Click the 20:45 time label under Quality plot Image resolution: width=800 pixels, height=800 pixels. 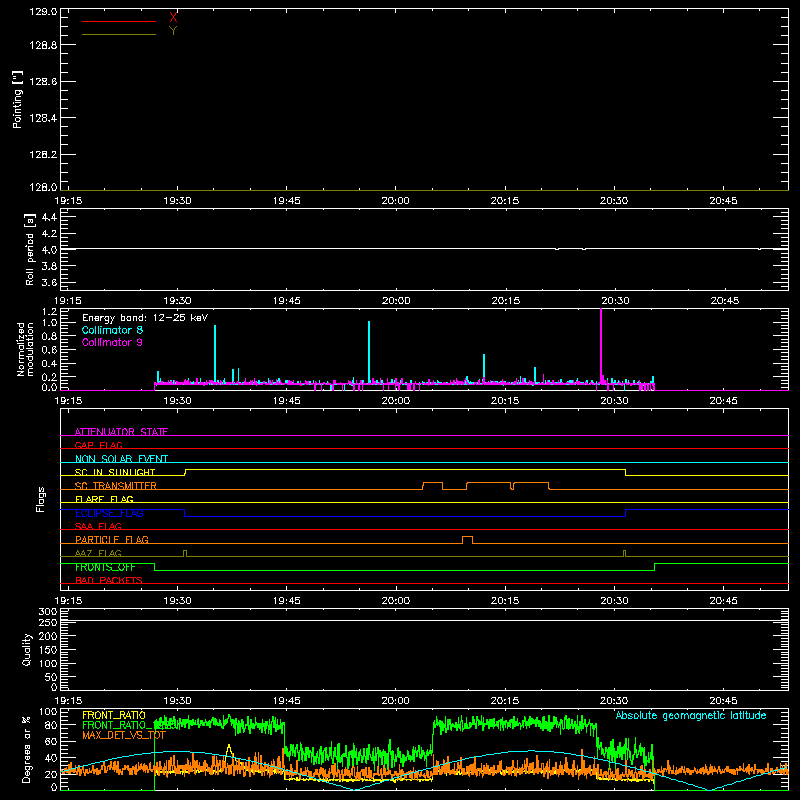(723, 701)
